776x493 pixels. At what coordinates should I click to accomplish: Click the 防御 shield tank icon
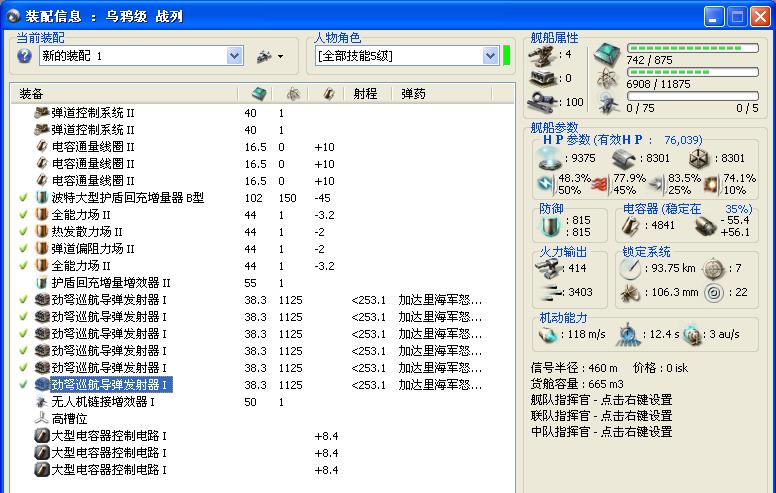tap(549, 227)
